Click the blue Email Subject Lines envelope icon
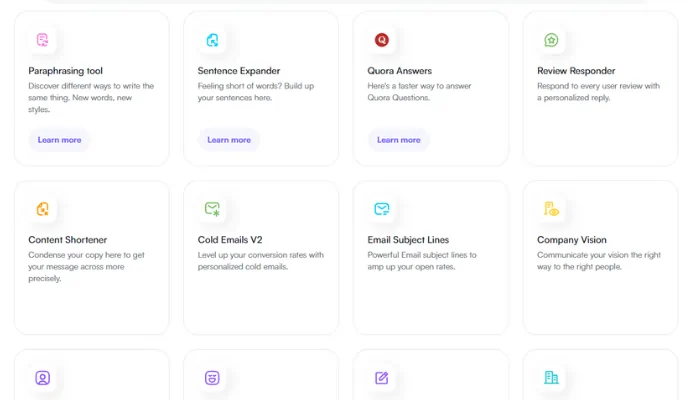This screenshot has height=400, width=700. click(382, 208)
